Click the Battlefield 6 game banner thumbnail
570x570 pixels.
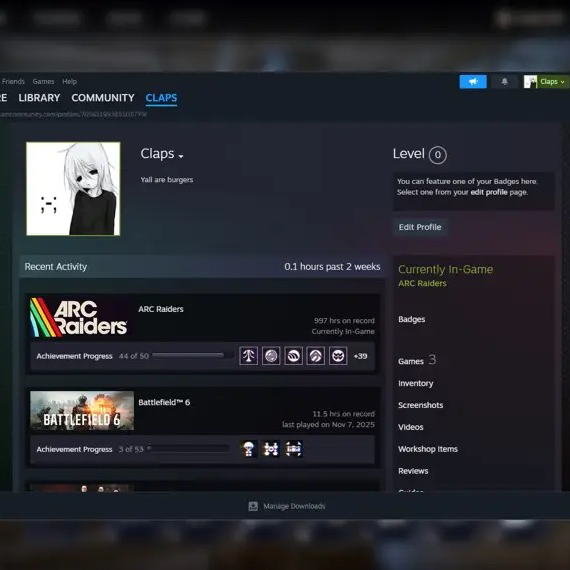(82, 410)
